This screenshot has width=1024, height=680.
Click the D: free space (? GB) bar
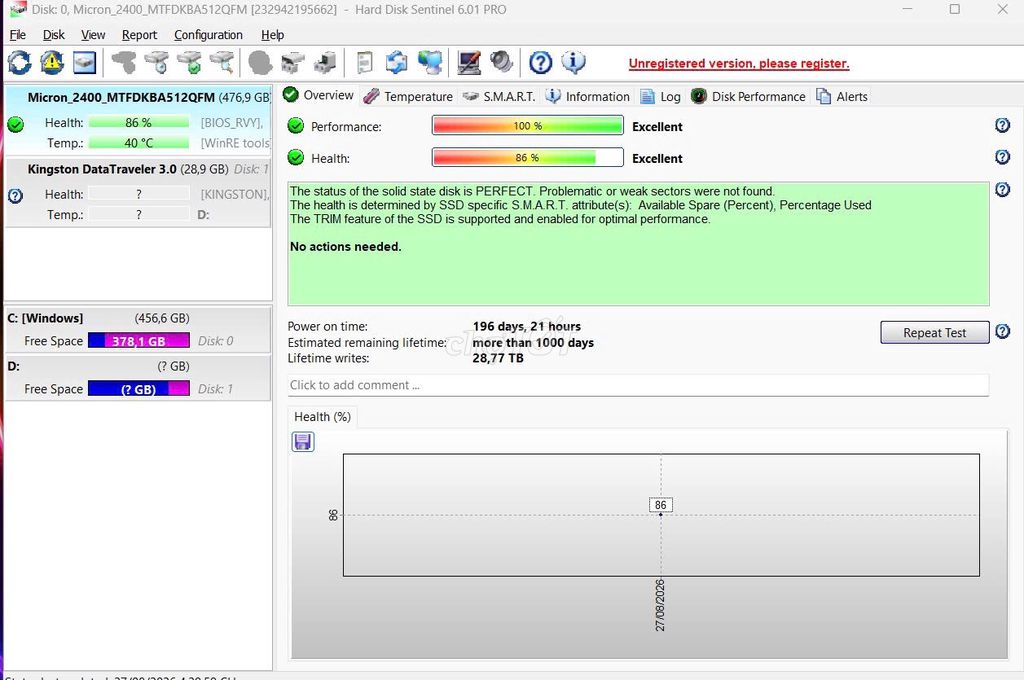(x=138, y=389)
